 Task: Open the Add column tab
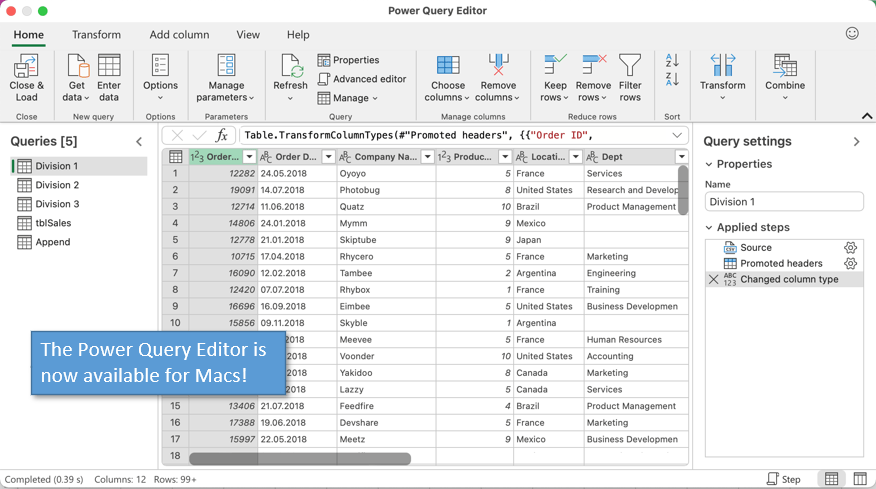(179, 35)
